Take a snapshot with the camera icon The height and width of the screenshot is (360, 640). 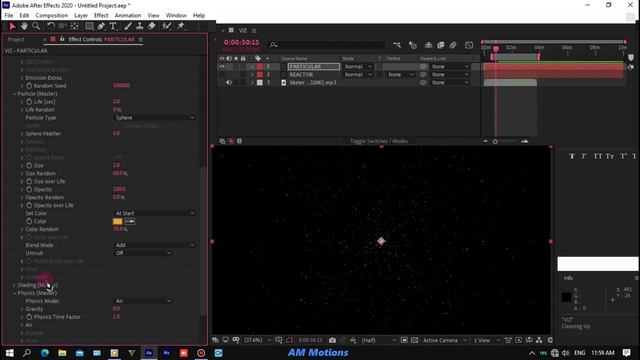click(x=332, y=340)
